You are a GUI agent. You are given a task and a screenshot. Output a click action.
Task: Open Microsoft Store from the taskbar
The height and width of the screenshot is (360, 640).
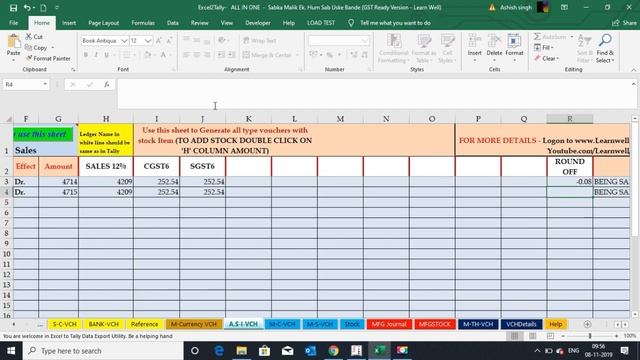coord(264,351)
